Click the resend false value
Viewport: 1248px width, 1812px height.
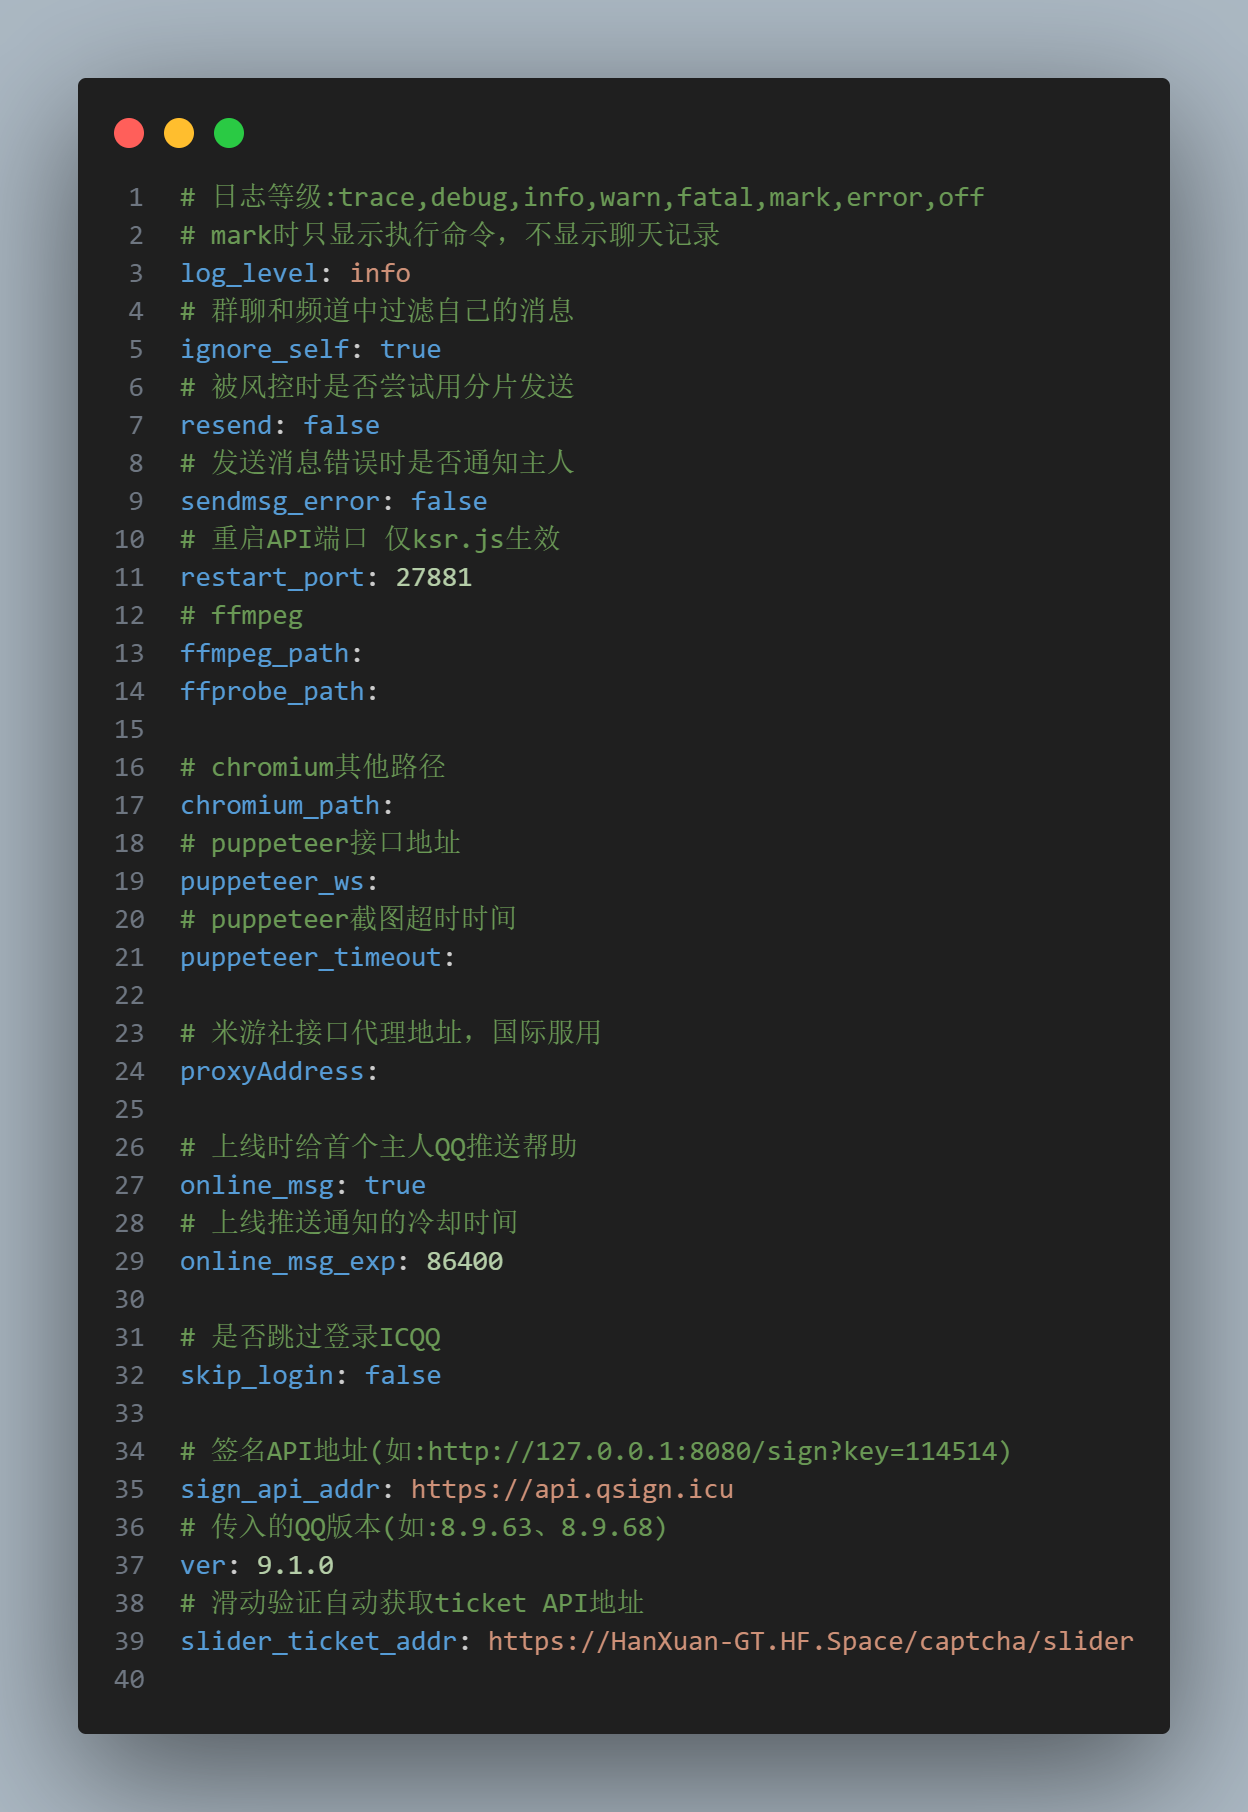pyautogui.click(x=341, y=425)
